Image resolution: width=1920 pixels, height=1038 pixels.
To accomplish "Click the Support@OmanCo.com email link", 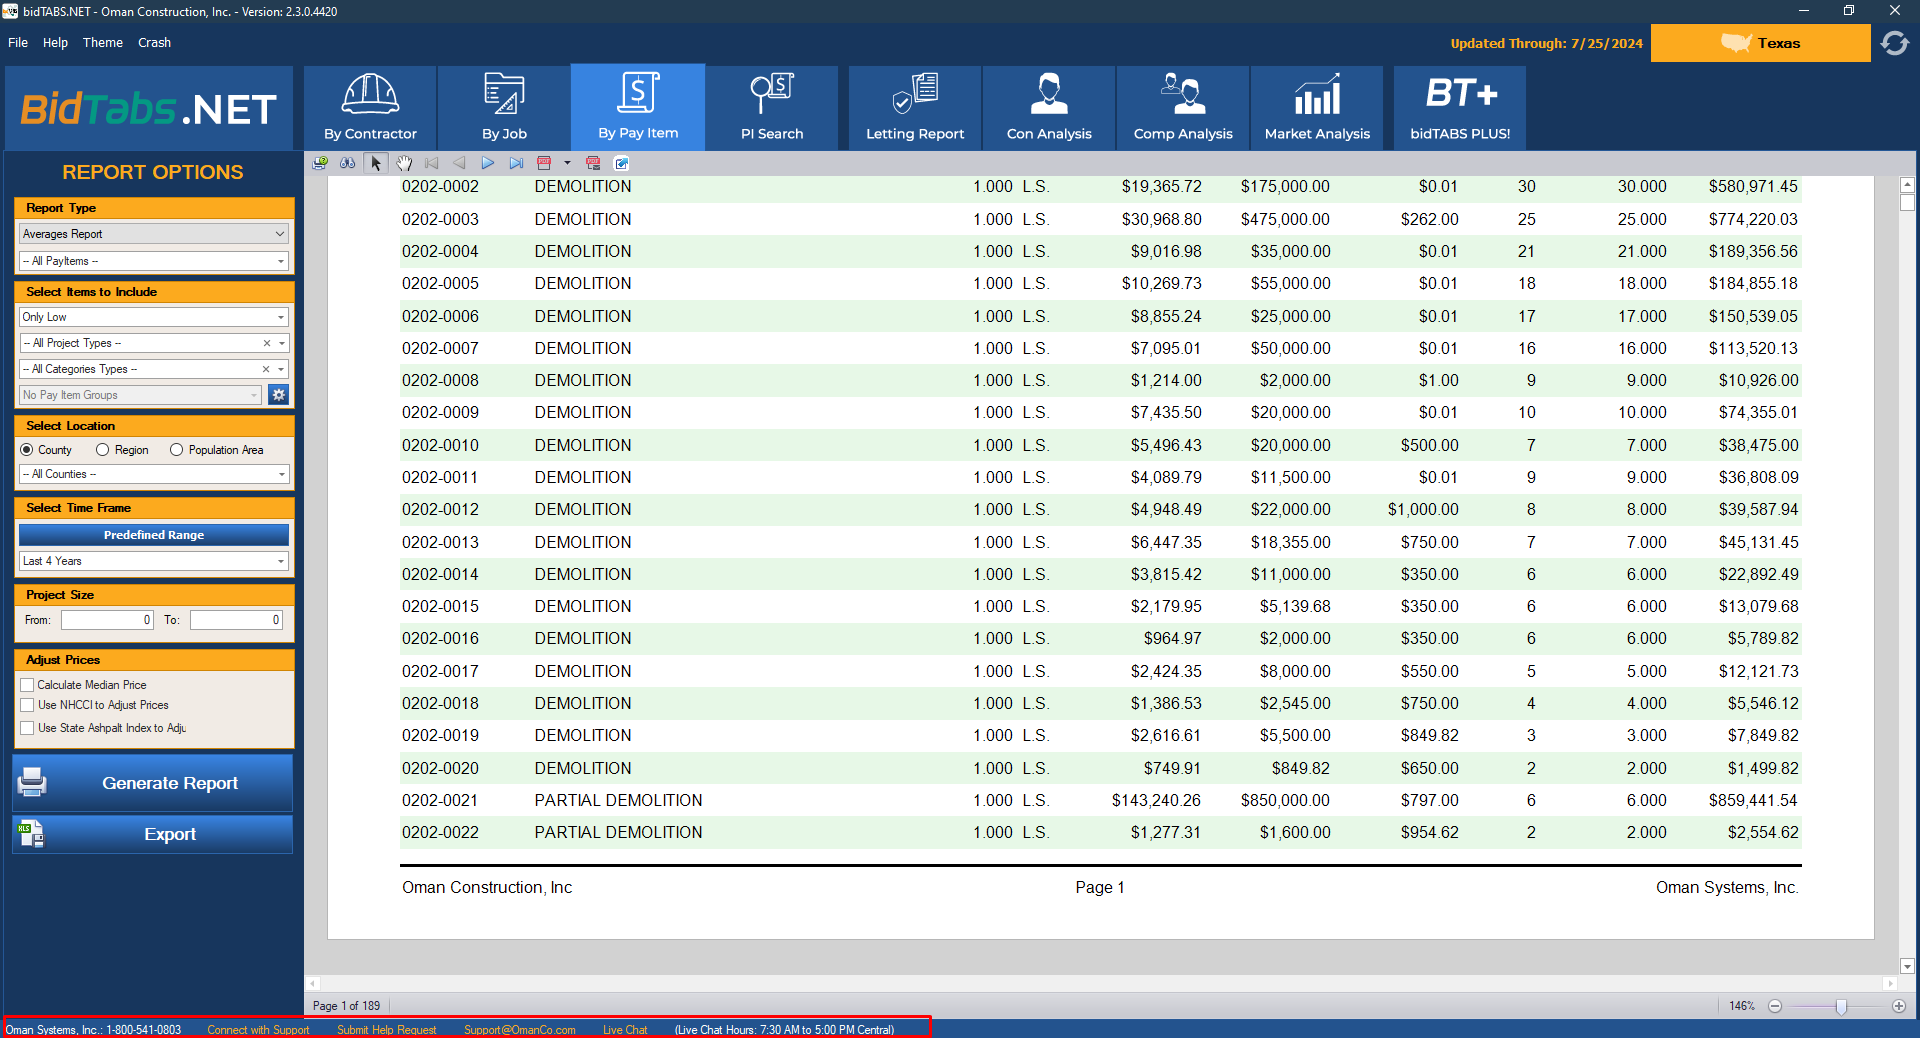I will [x=519, y=1030].
